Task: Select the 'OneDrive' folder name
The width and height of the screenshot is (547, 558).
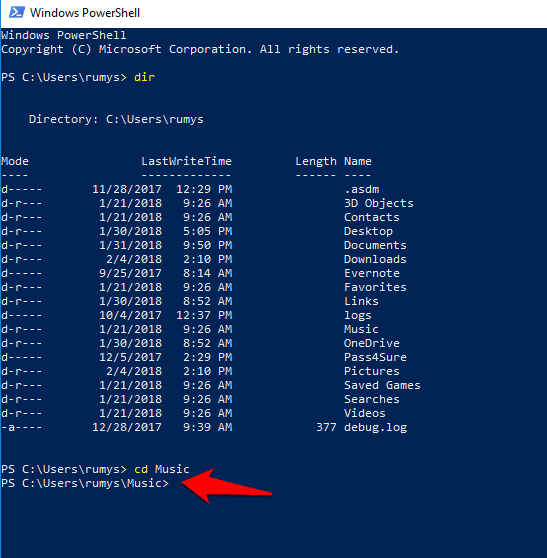Action: (372, 343)
